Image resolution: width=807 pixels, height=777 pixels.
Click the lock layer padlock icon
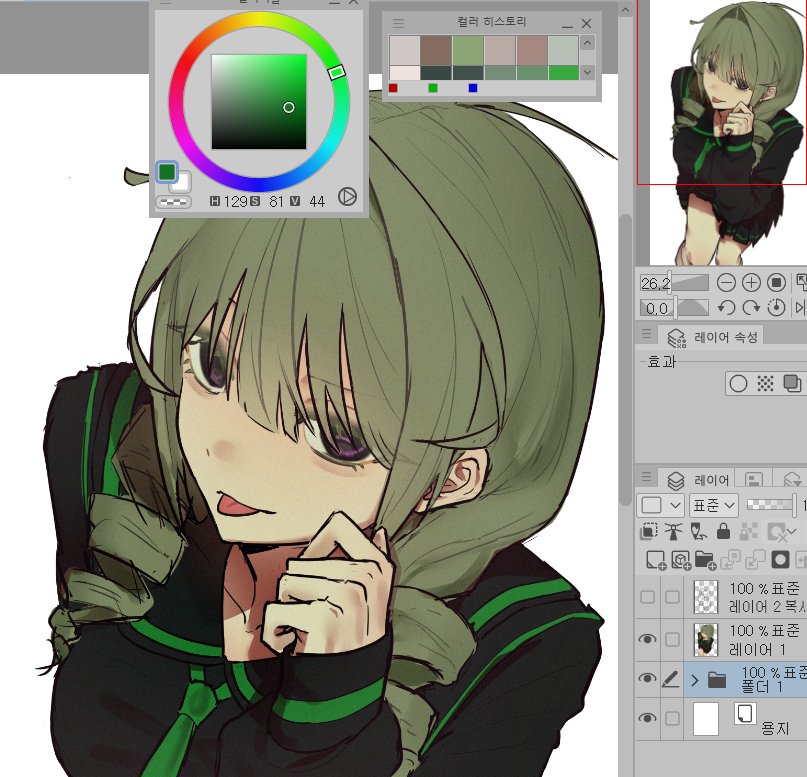723,531
